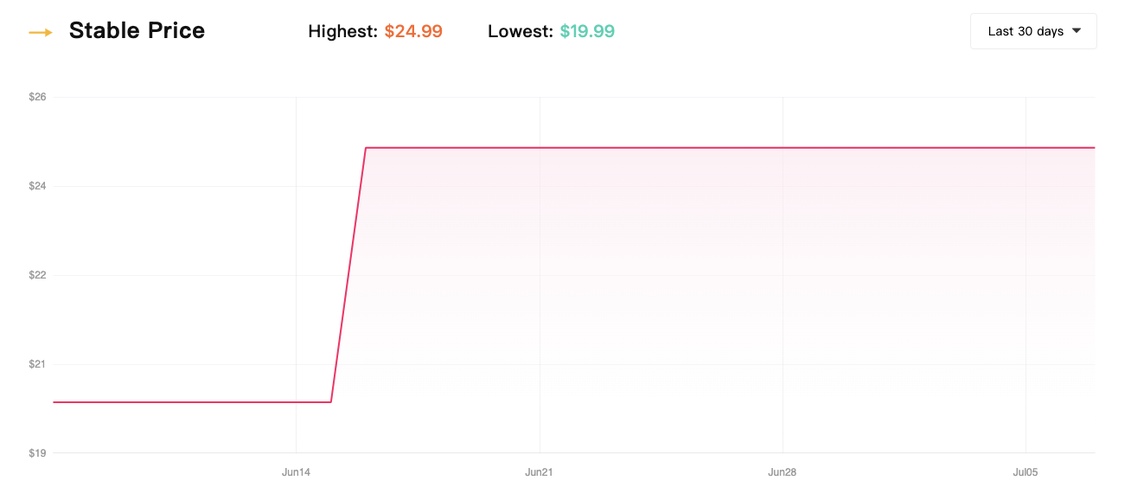Click the Highest label text

(x=343, y=32)
